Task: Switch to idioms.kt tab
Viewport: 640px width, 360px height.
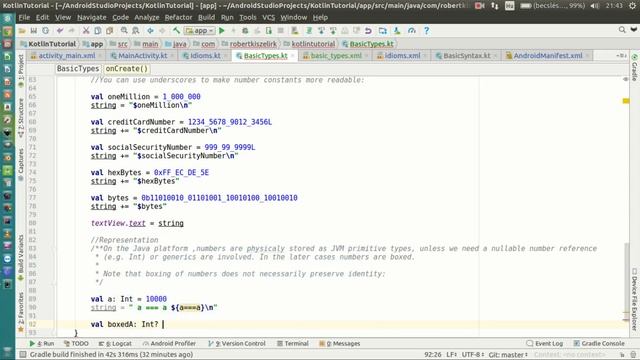Action: [x=205, y=56]
